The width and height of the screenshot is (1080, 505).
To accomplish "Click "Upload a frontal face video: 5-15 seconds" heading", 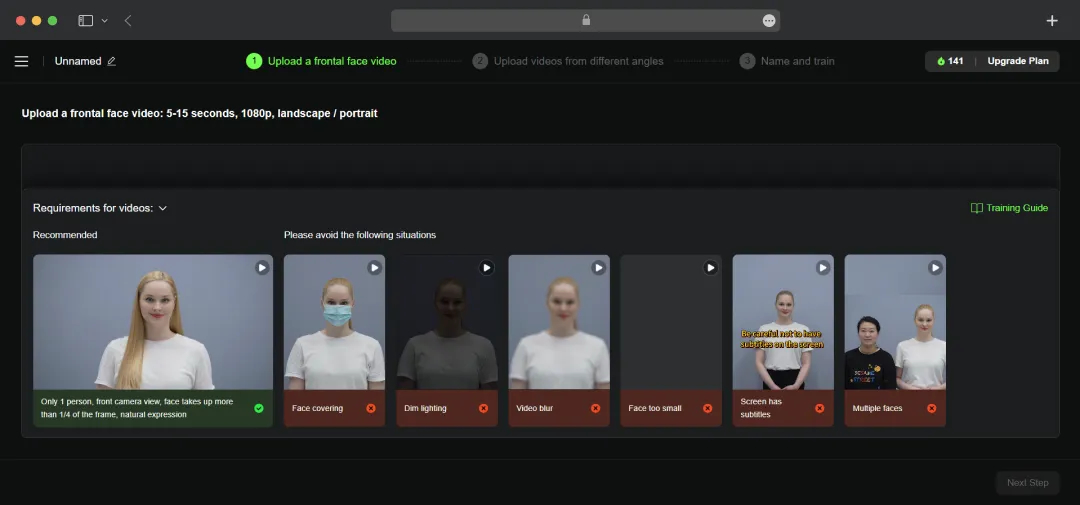I will 199,113.
